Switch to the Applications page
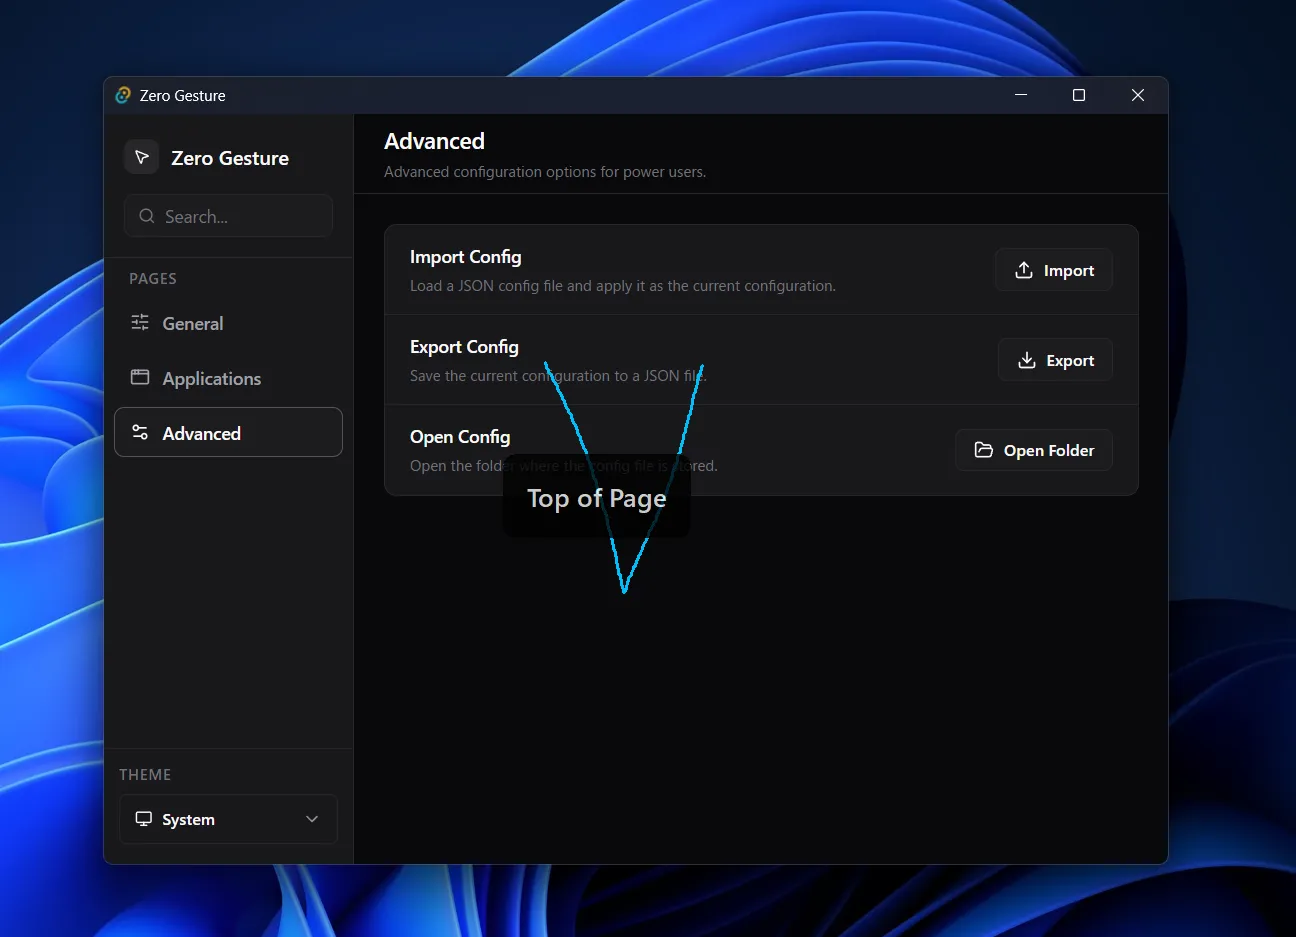 point(211,378)
